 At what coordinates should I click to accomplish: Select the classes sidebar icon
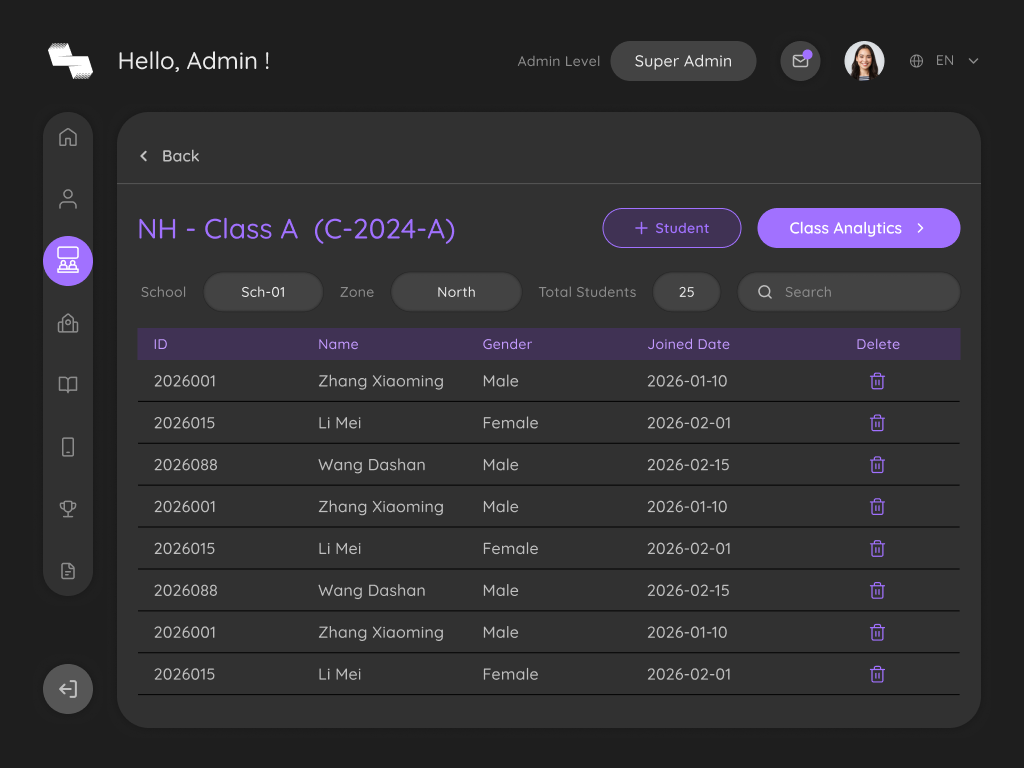point(68,261)
